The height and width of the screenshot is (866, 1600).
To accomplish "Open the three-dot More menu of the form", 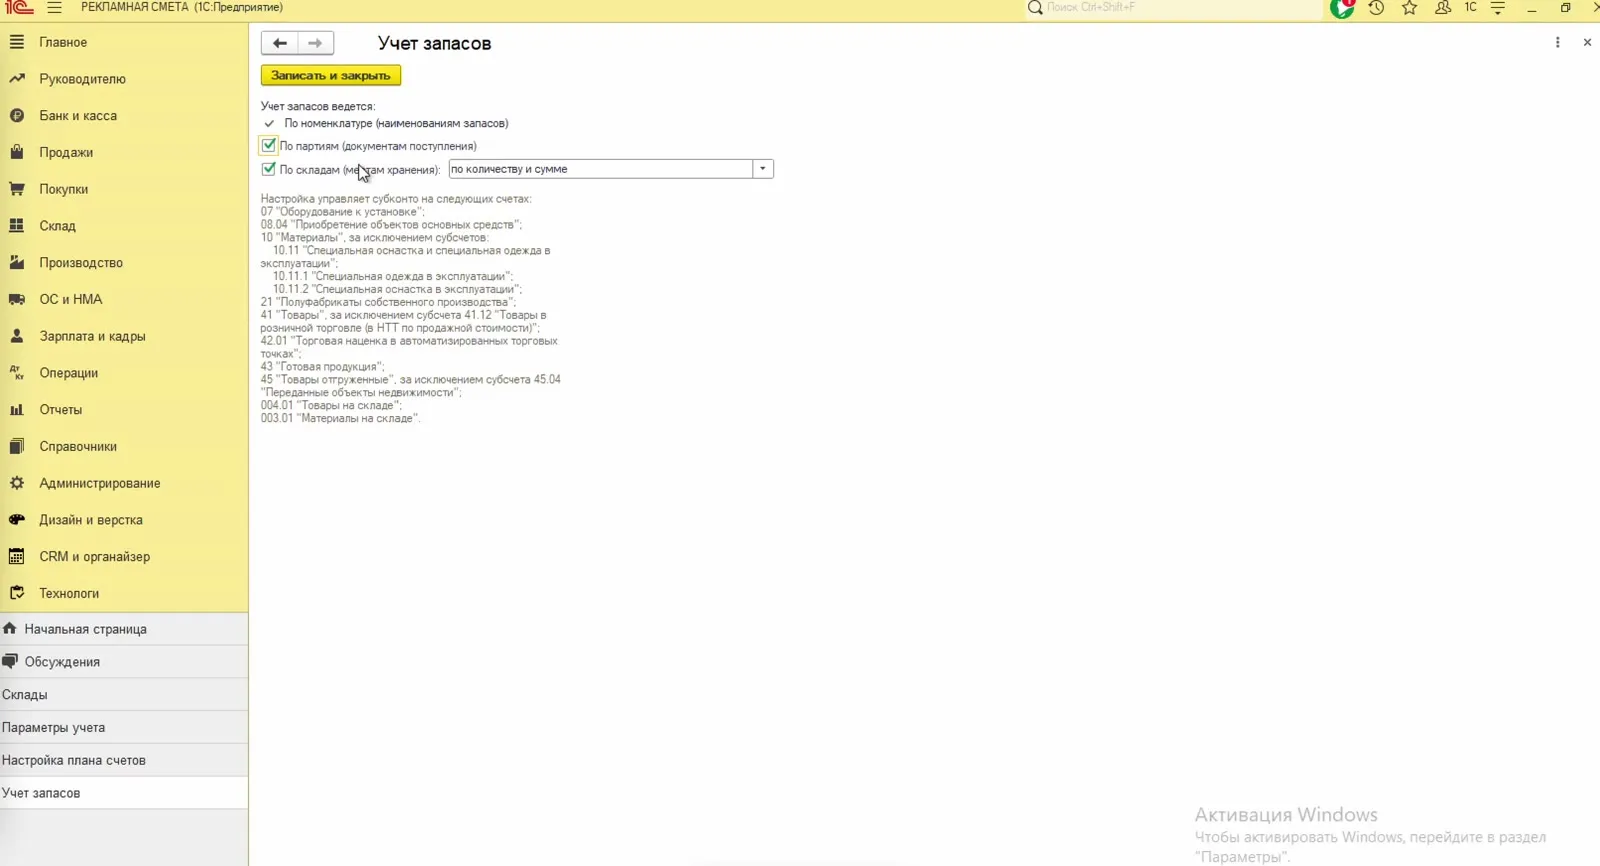I will (x=1557, y=42).
